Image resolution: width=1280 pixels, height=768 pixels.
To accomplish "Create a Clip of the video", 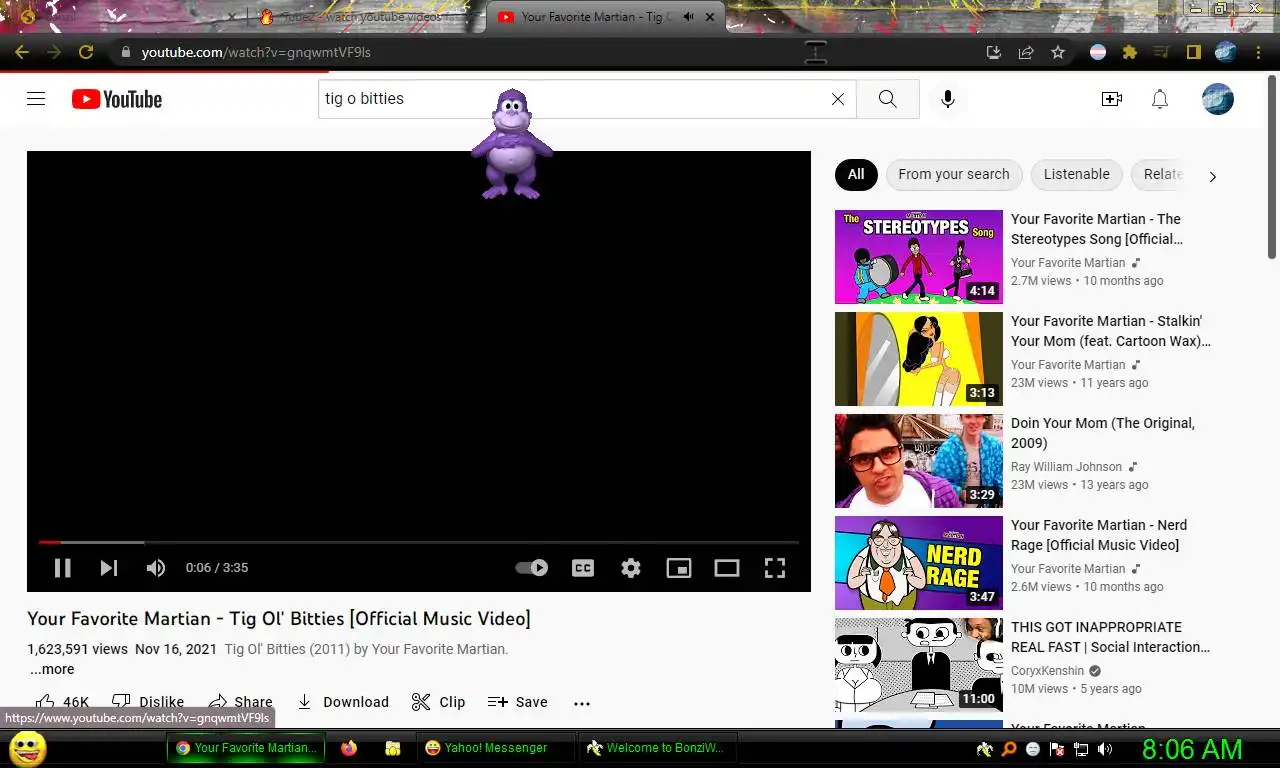I will click(438, 702).
